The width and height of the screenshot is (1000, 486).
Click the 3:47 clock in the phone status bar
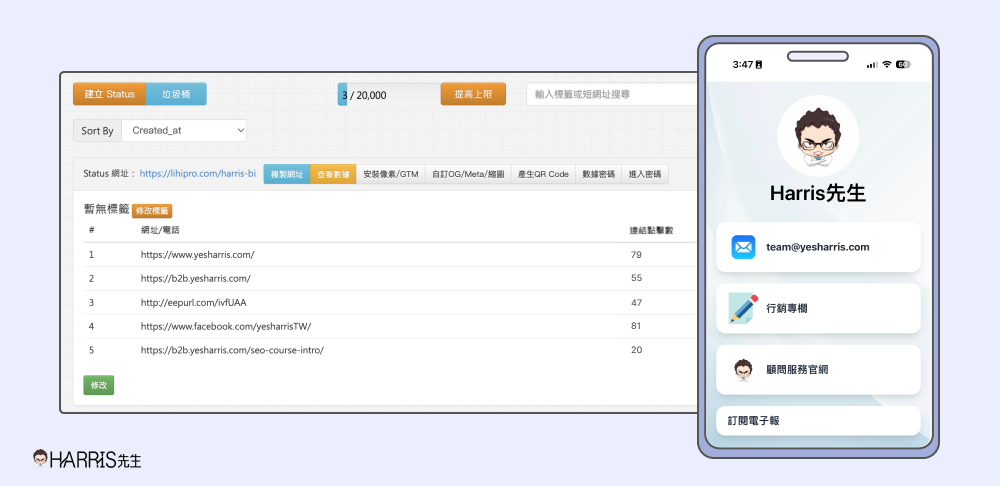tap(743, 64)
